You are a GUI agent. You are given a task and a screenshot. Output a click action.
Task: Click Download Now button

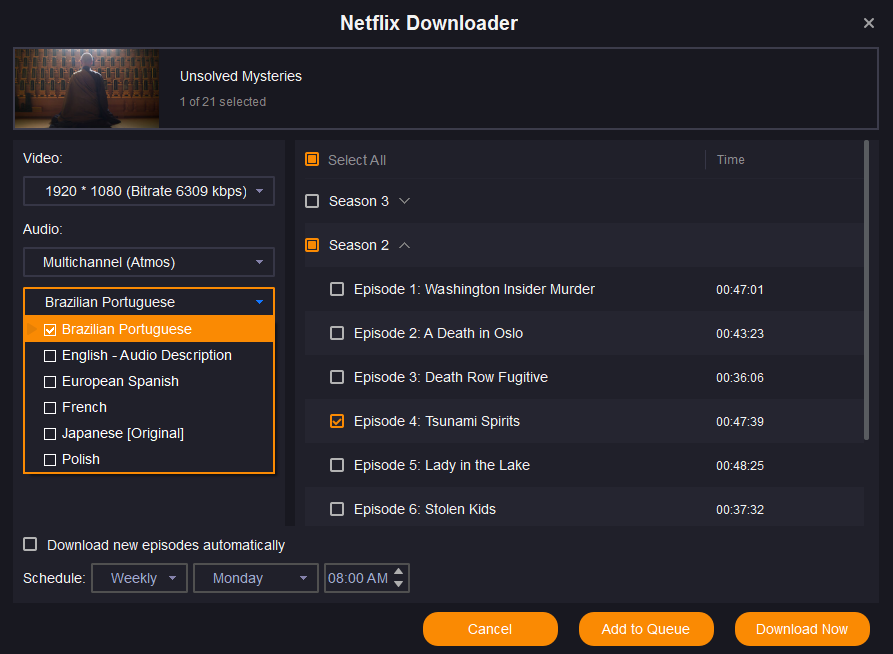(802, 629)
